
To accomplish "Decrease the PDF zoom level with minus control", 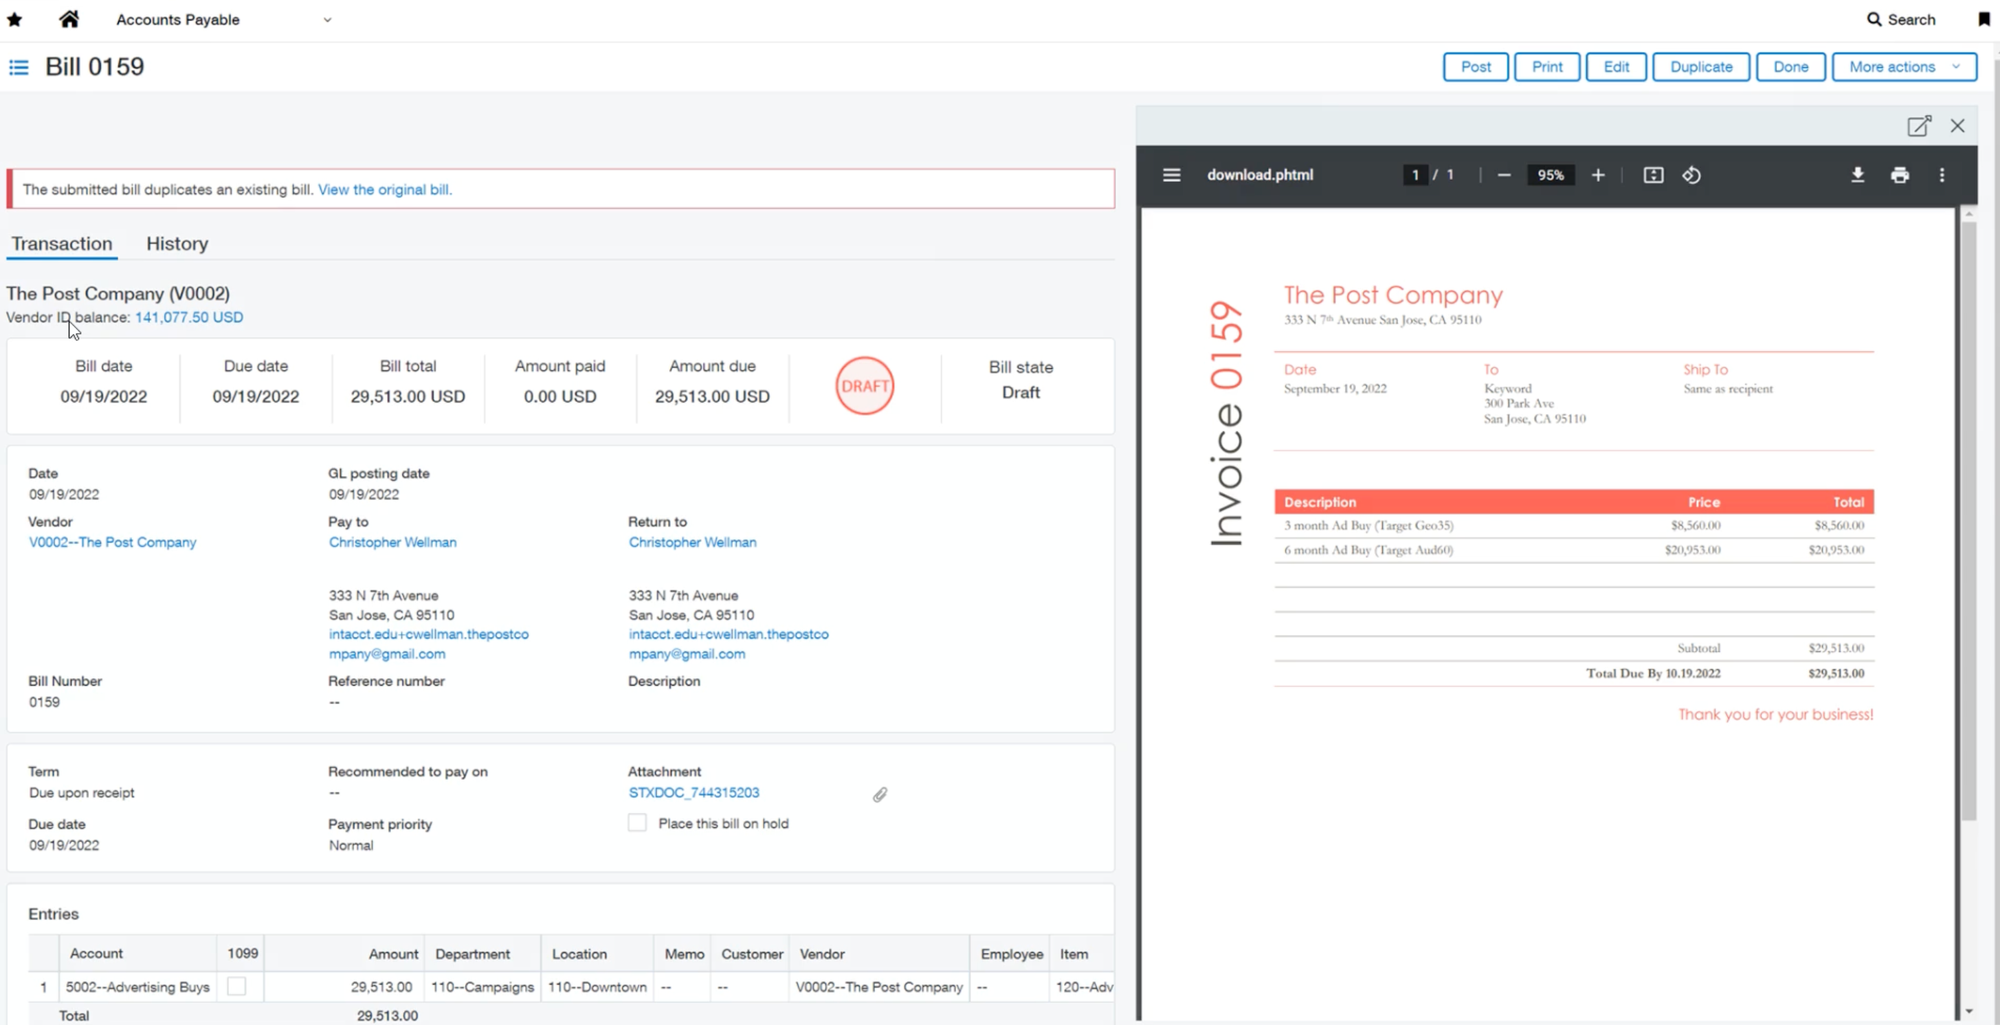I will 1504,175.
